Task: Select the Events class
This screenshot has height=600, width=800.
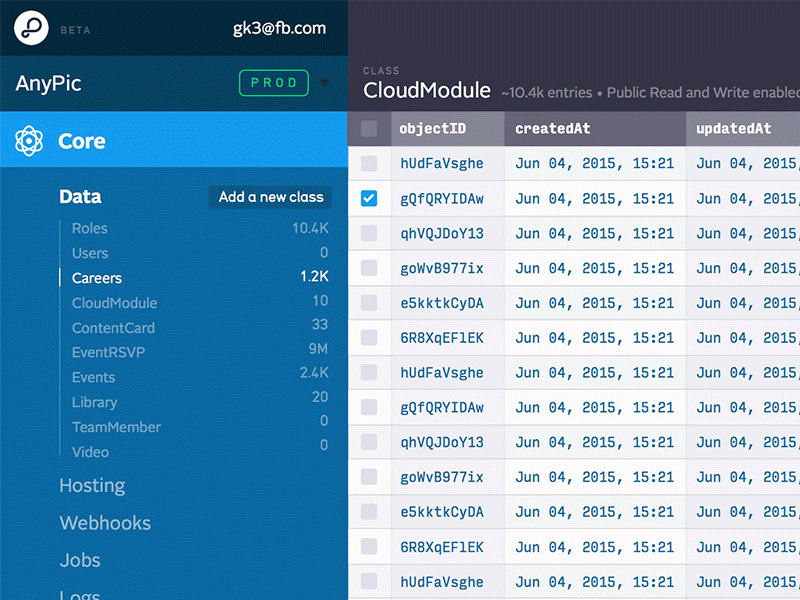Action: click(x=93, y=378)
